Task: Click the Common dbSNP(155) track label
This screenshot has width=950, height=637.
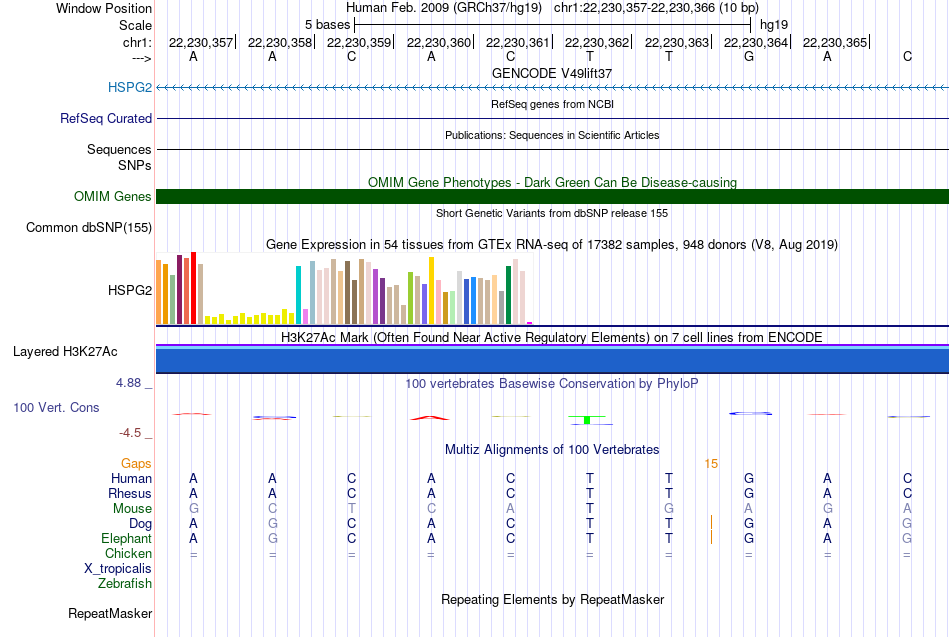Action: [88, 227]
